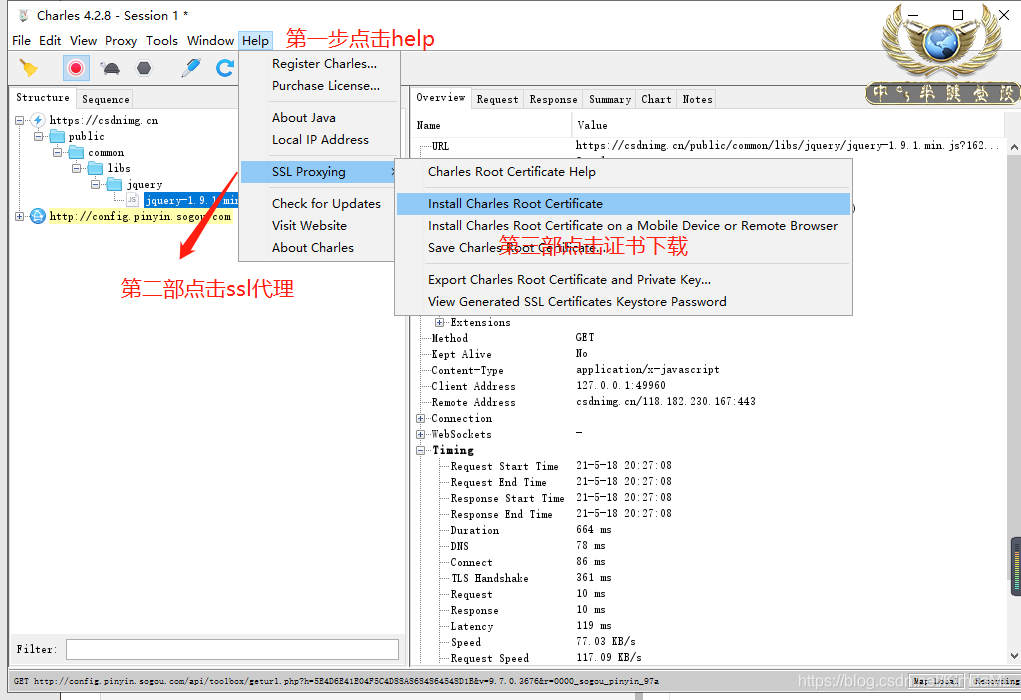Screen dimensions: 1021x700
Task: Switch to the Chart tab
Action: pyautogui.click(x=656, y=99)
